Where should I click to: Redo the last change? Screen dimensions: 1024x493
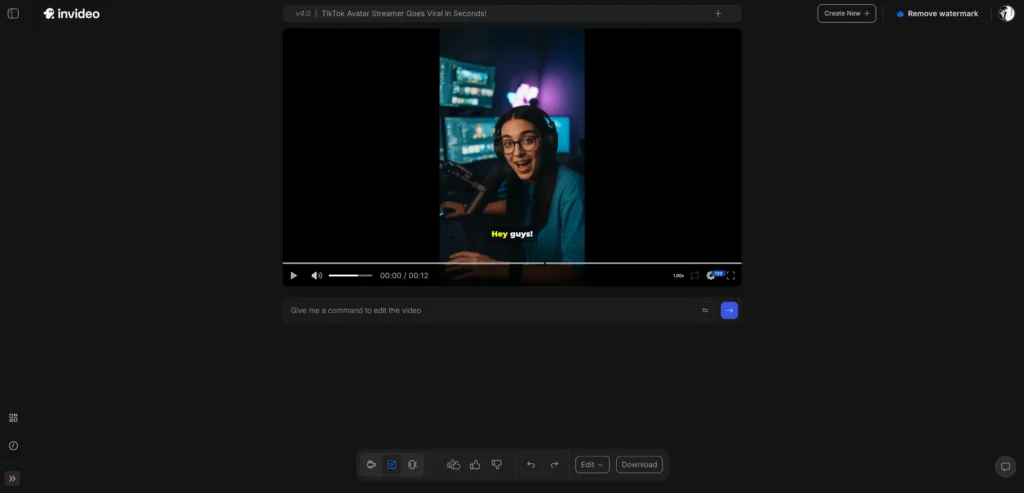tap(554, 464)
